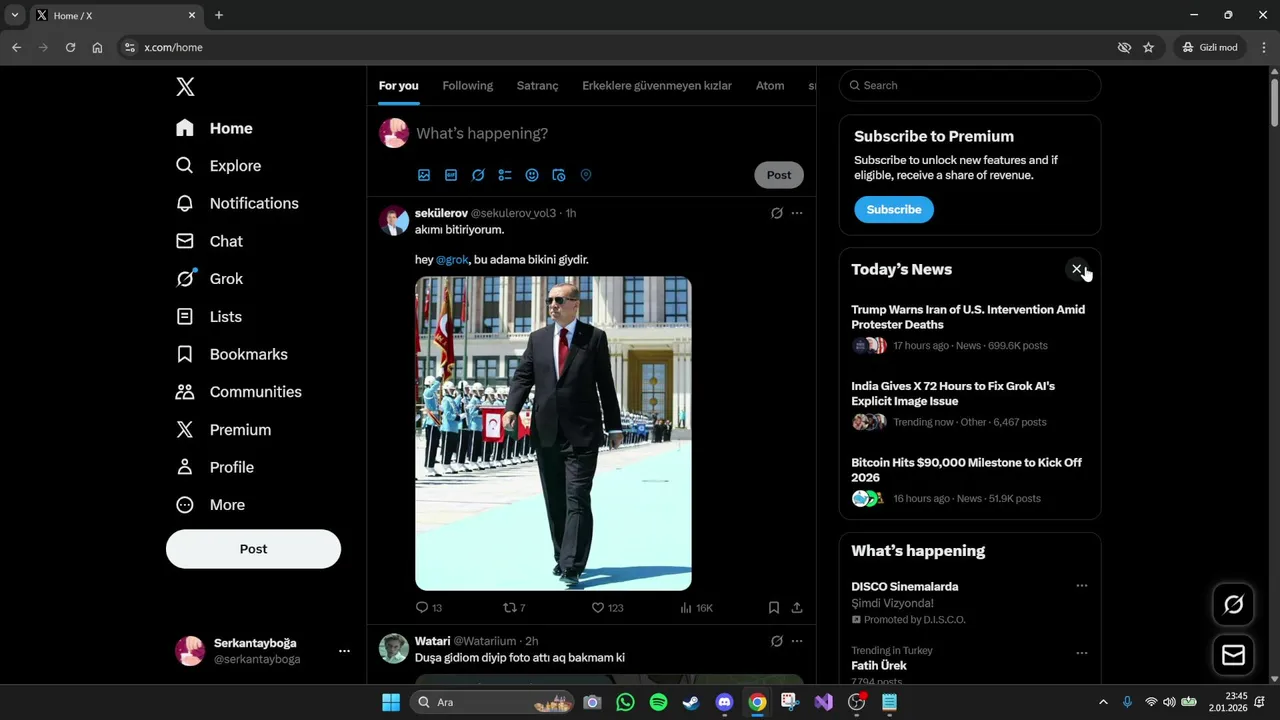The width and height of the screenshot is (1280, 720).
Task: Open the image in sekülerov's post
Action: (x=553, y=433)
